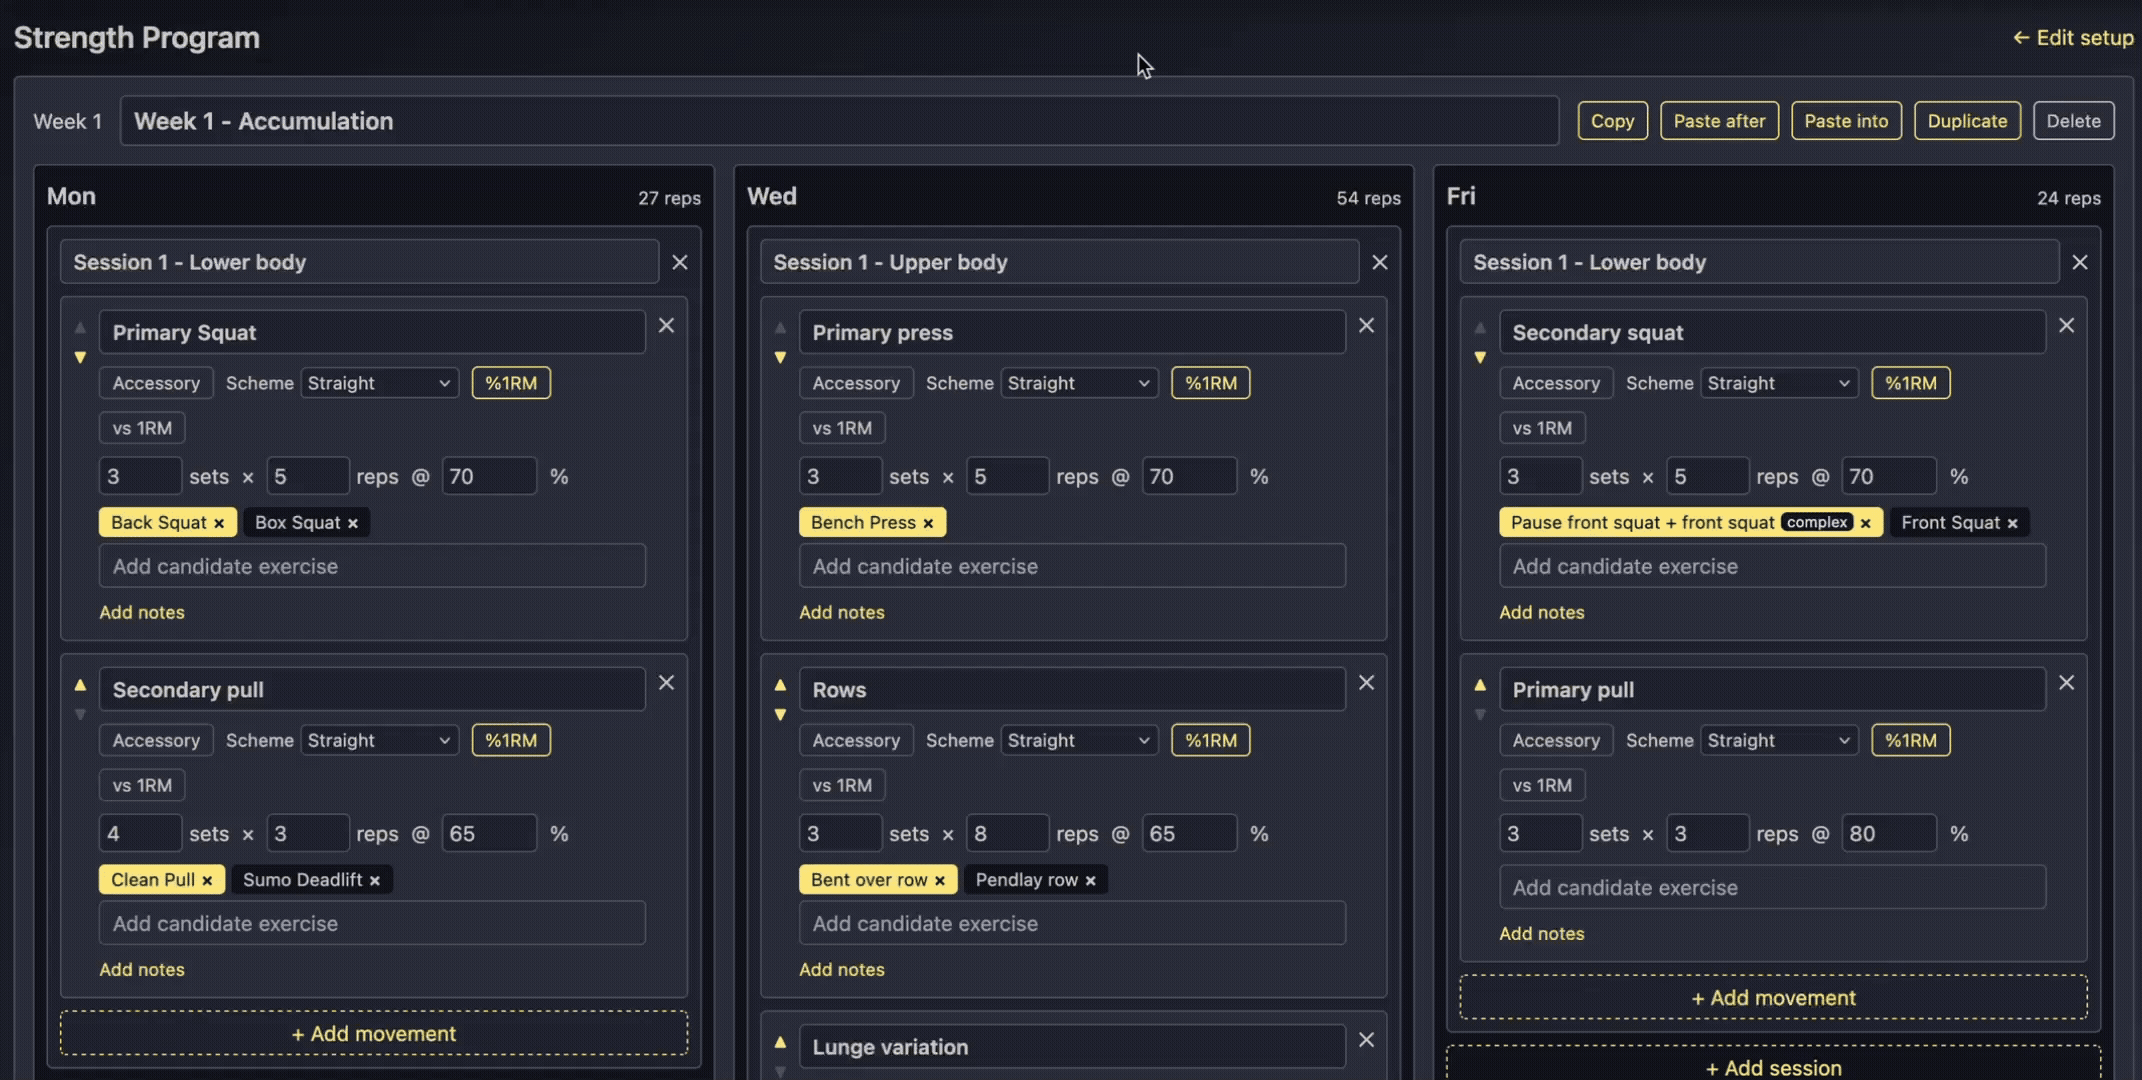
Task: Duplicate the current week
Action: (1967, 120)
